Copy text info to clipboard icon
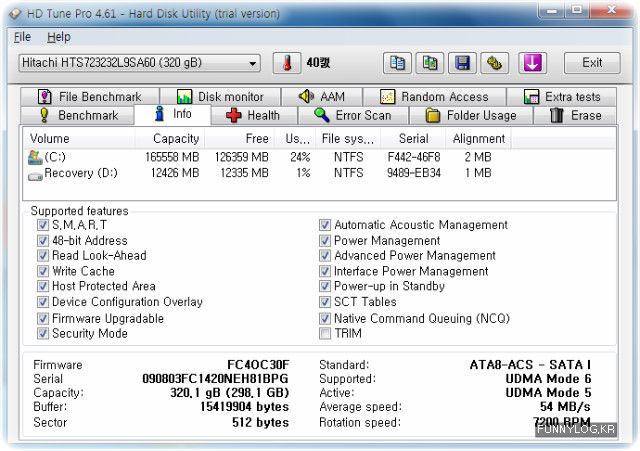 [x=397, y=63]
